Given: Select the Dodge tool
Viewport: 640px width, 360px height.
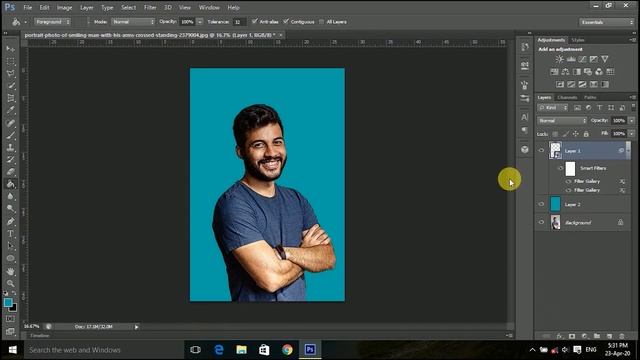Looking at the screenshot, I should click(x=10, y=209).
